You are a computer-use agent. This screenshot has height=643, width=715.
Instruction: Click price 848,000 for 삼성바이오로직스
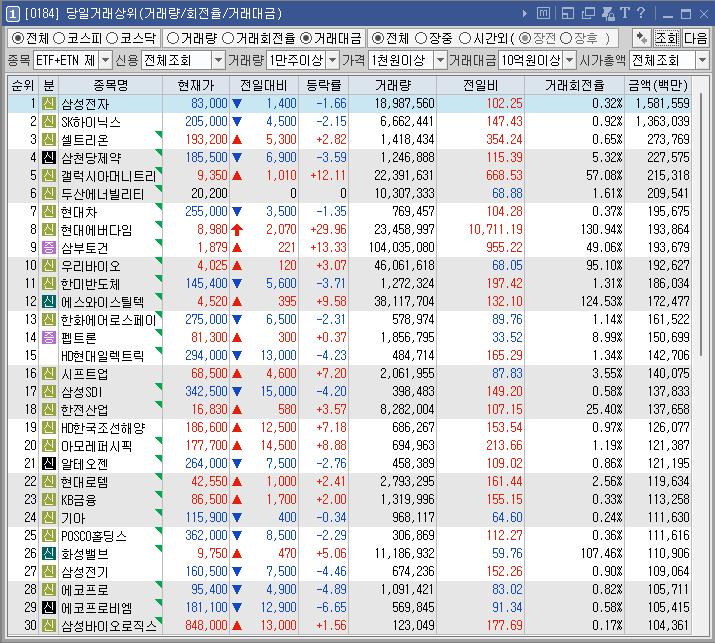(x=206, y=625)
